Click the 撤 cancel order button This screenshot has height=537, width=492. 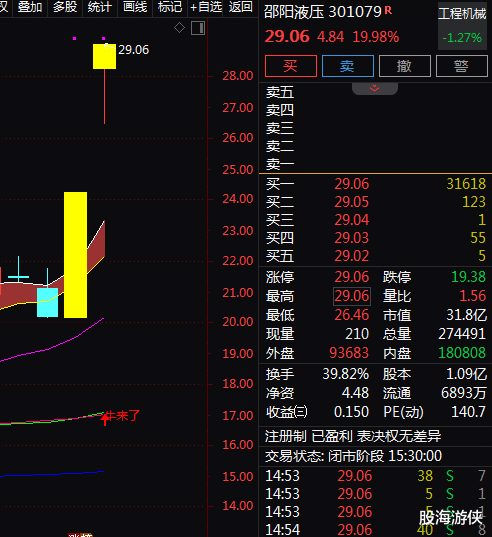tap(405, 66)
